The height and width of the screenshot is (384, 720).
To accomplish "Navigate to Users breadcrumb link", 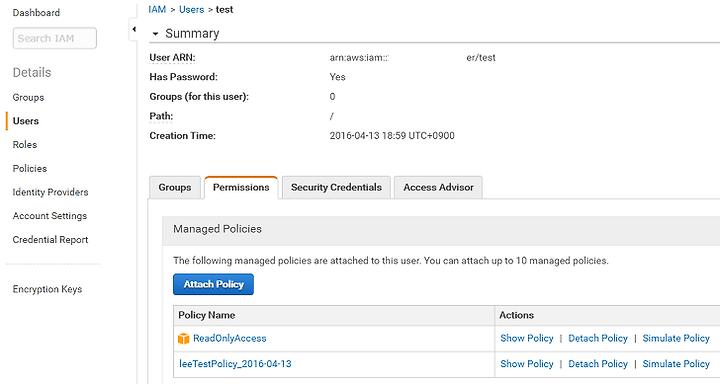I will (x=191, y=10).
